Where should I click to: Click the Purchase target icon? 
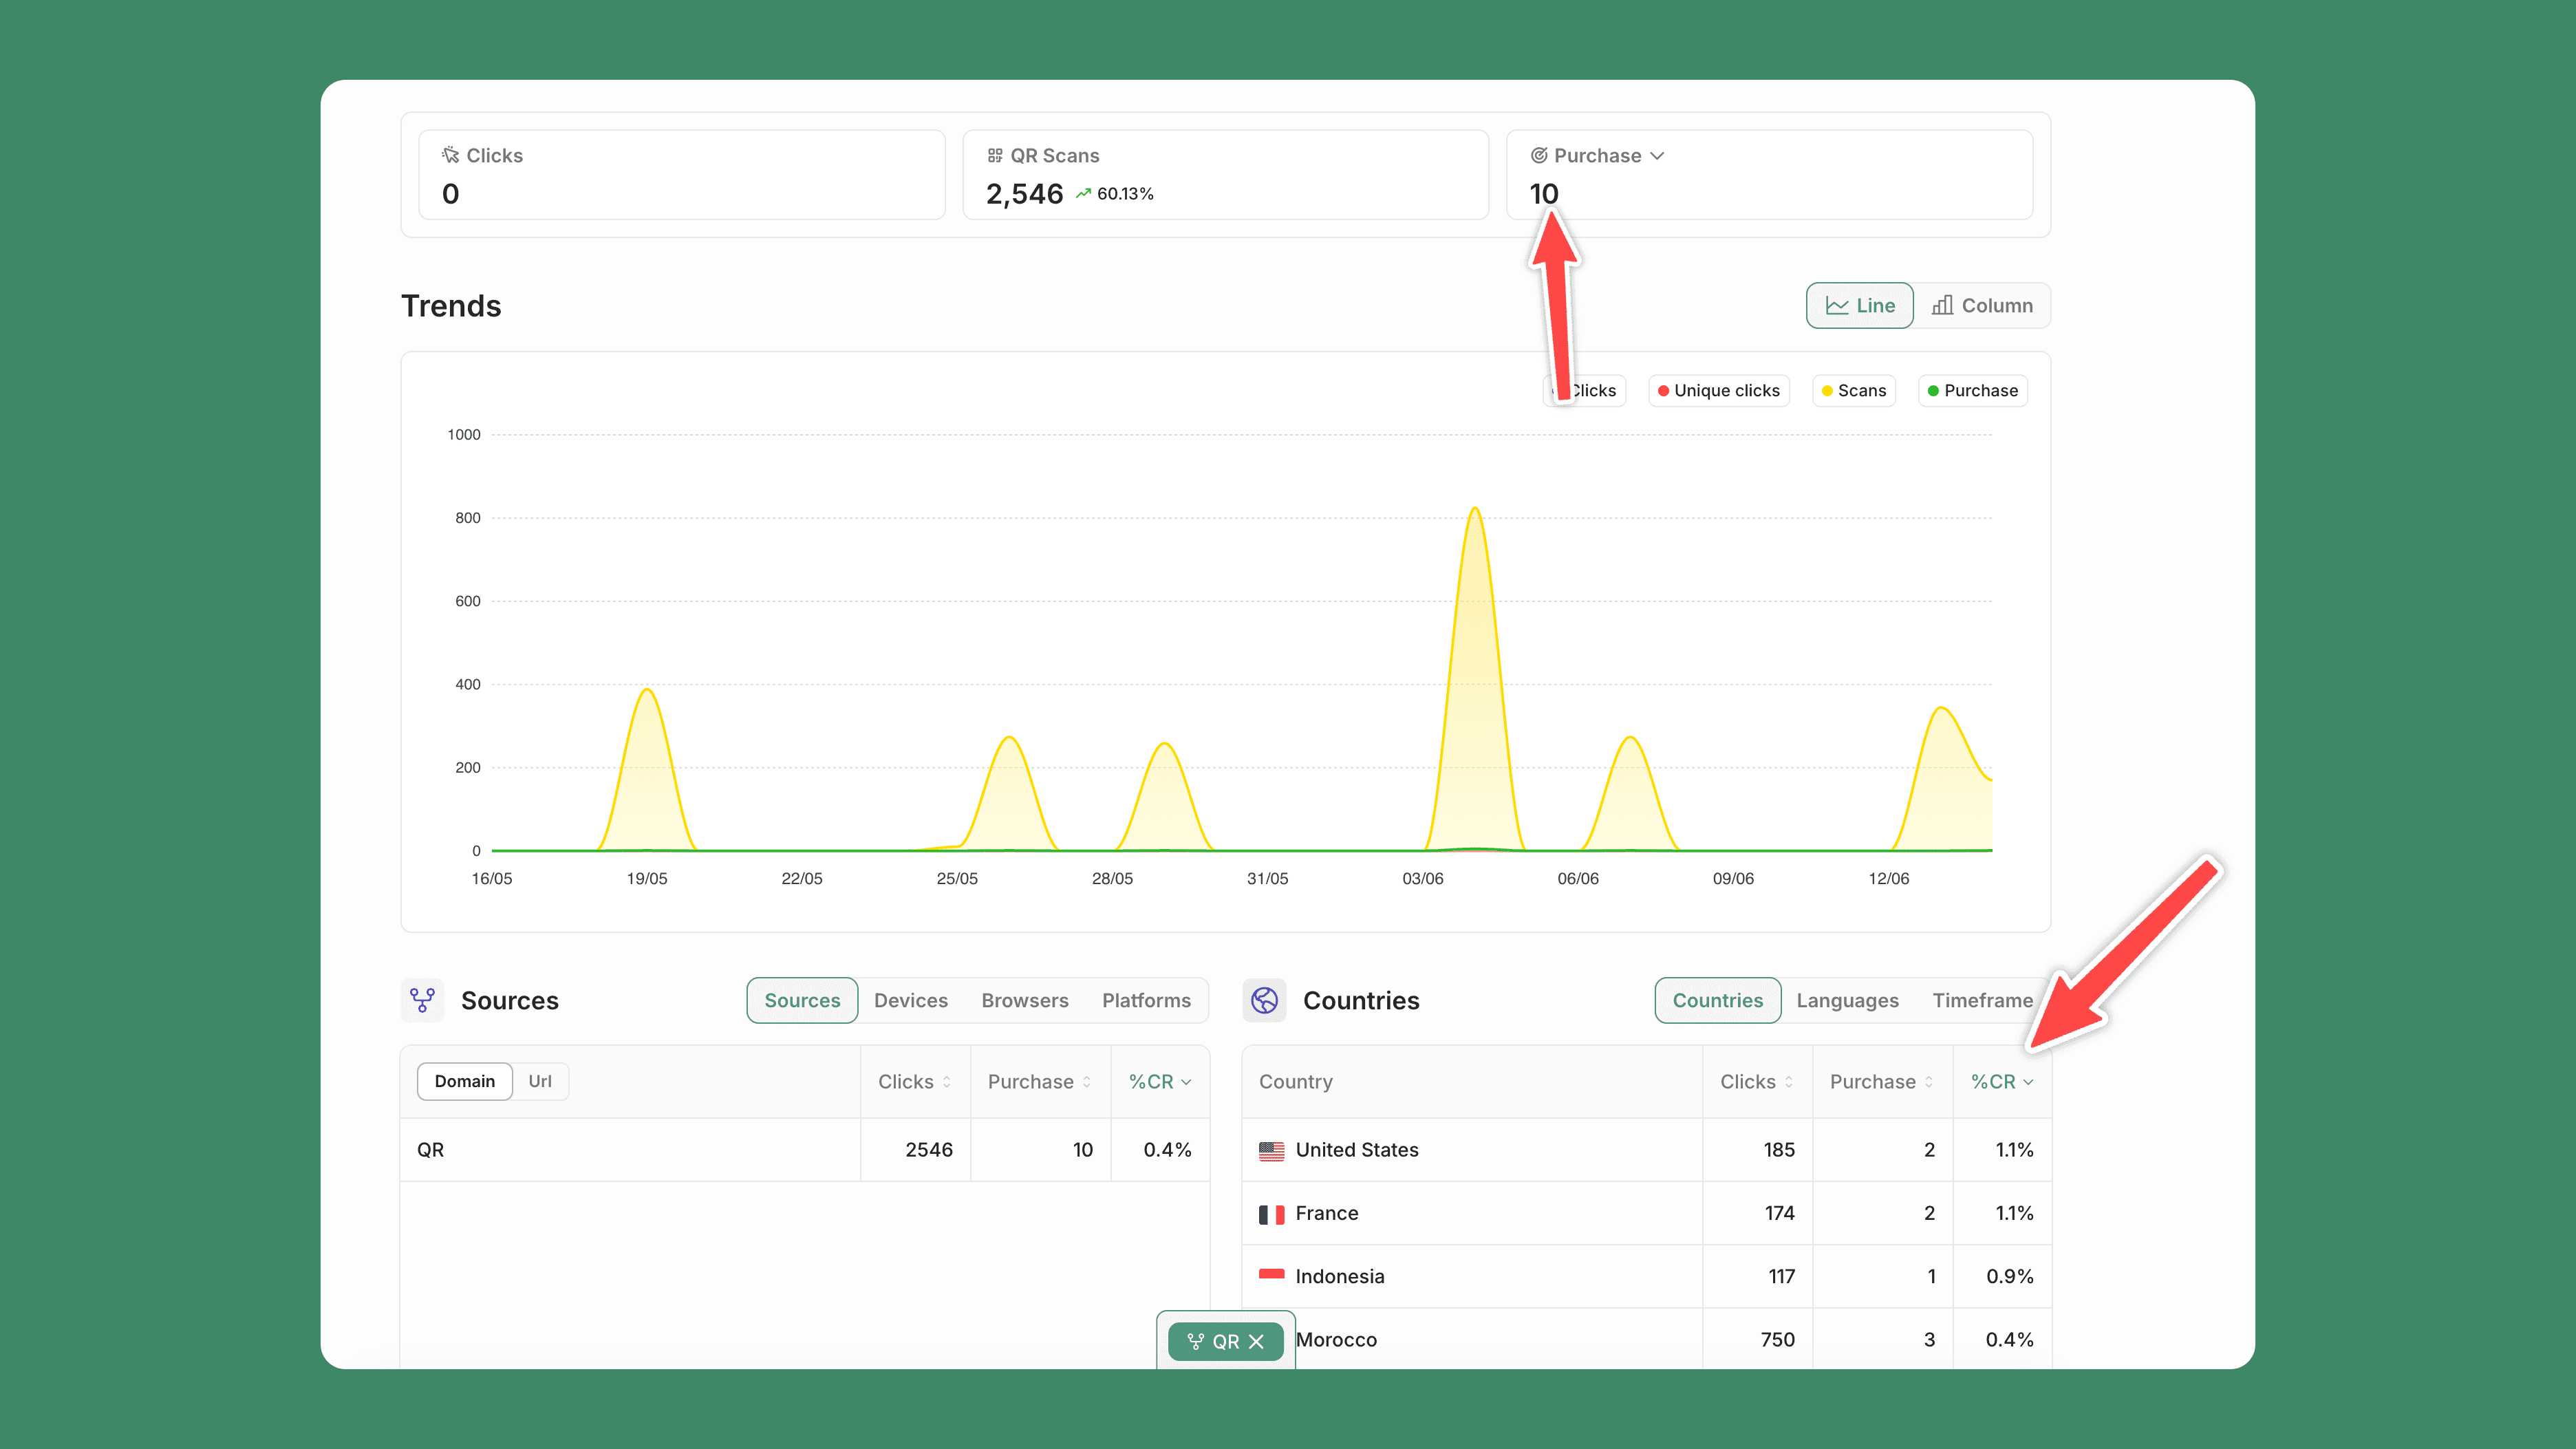pos(1539,155)
